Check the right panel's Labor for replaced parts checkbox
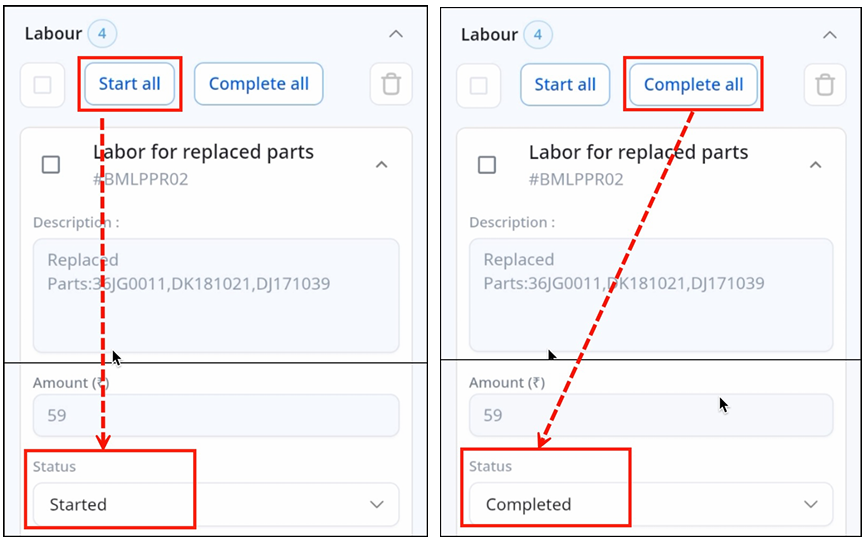 487,165
